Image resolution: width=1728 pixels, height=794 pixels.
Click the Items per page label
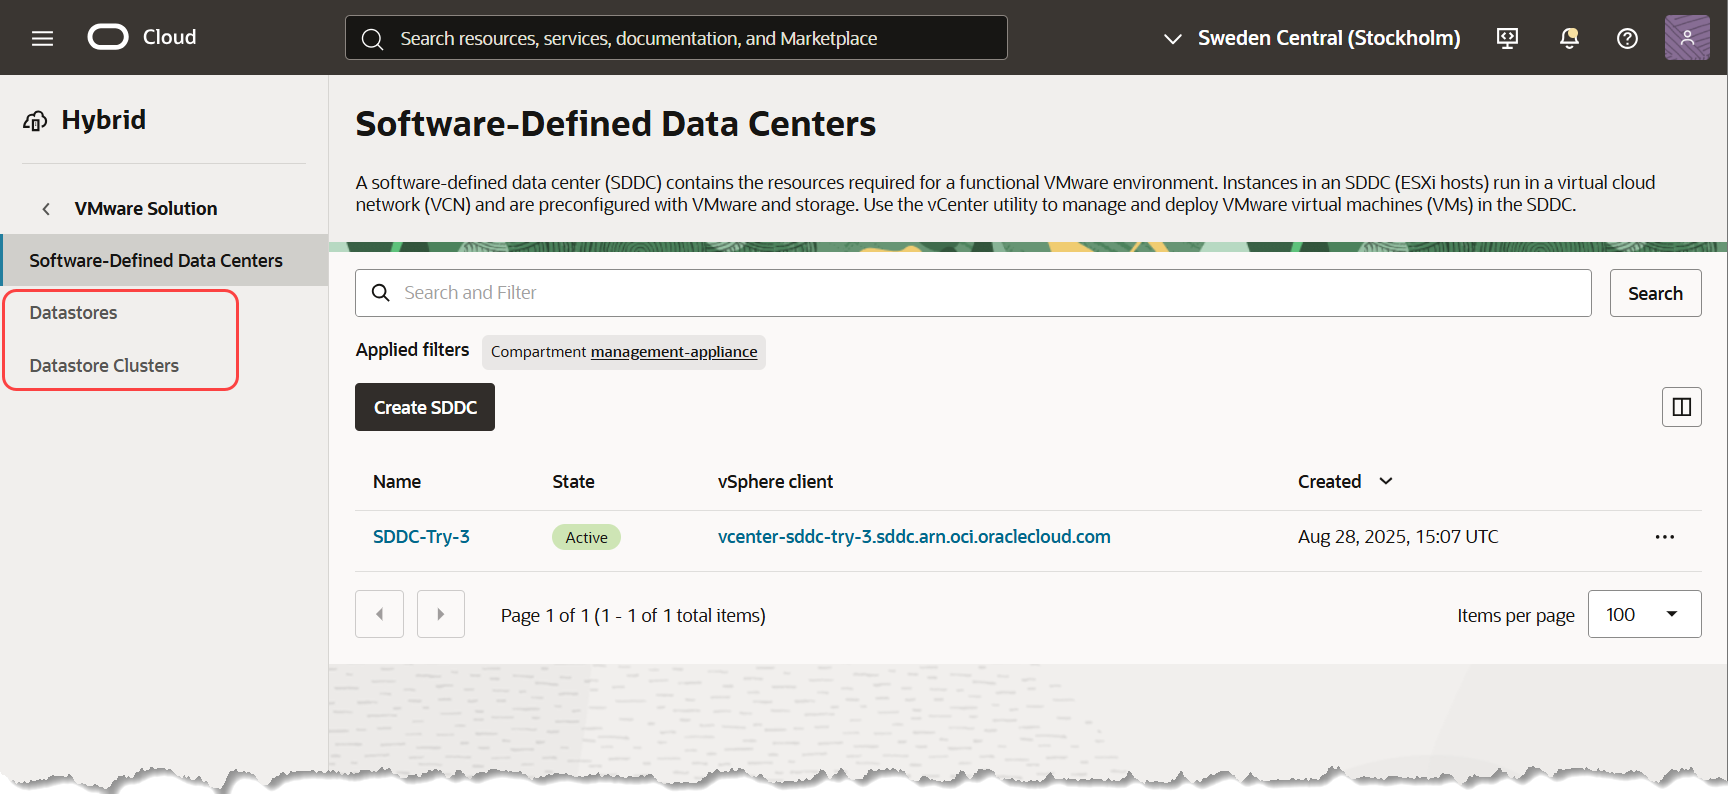(x=1515, y=616)
